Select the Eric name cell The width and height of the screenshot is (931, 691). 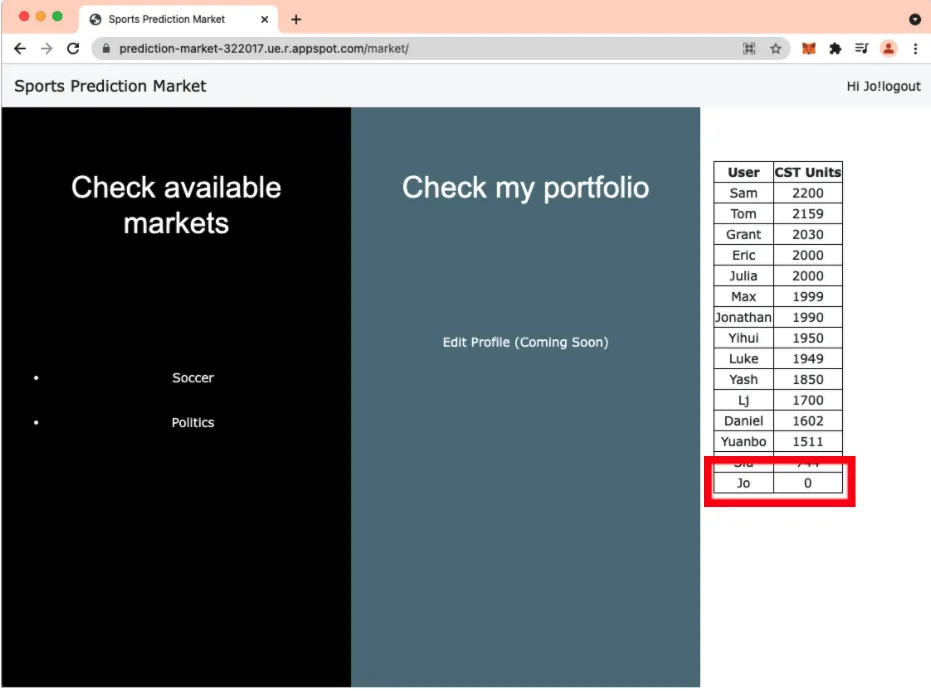743,255
